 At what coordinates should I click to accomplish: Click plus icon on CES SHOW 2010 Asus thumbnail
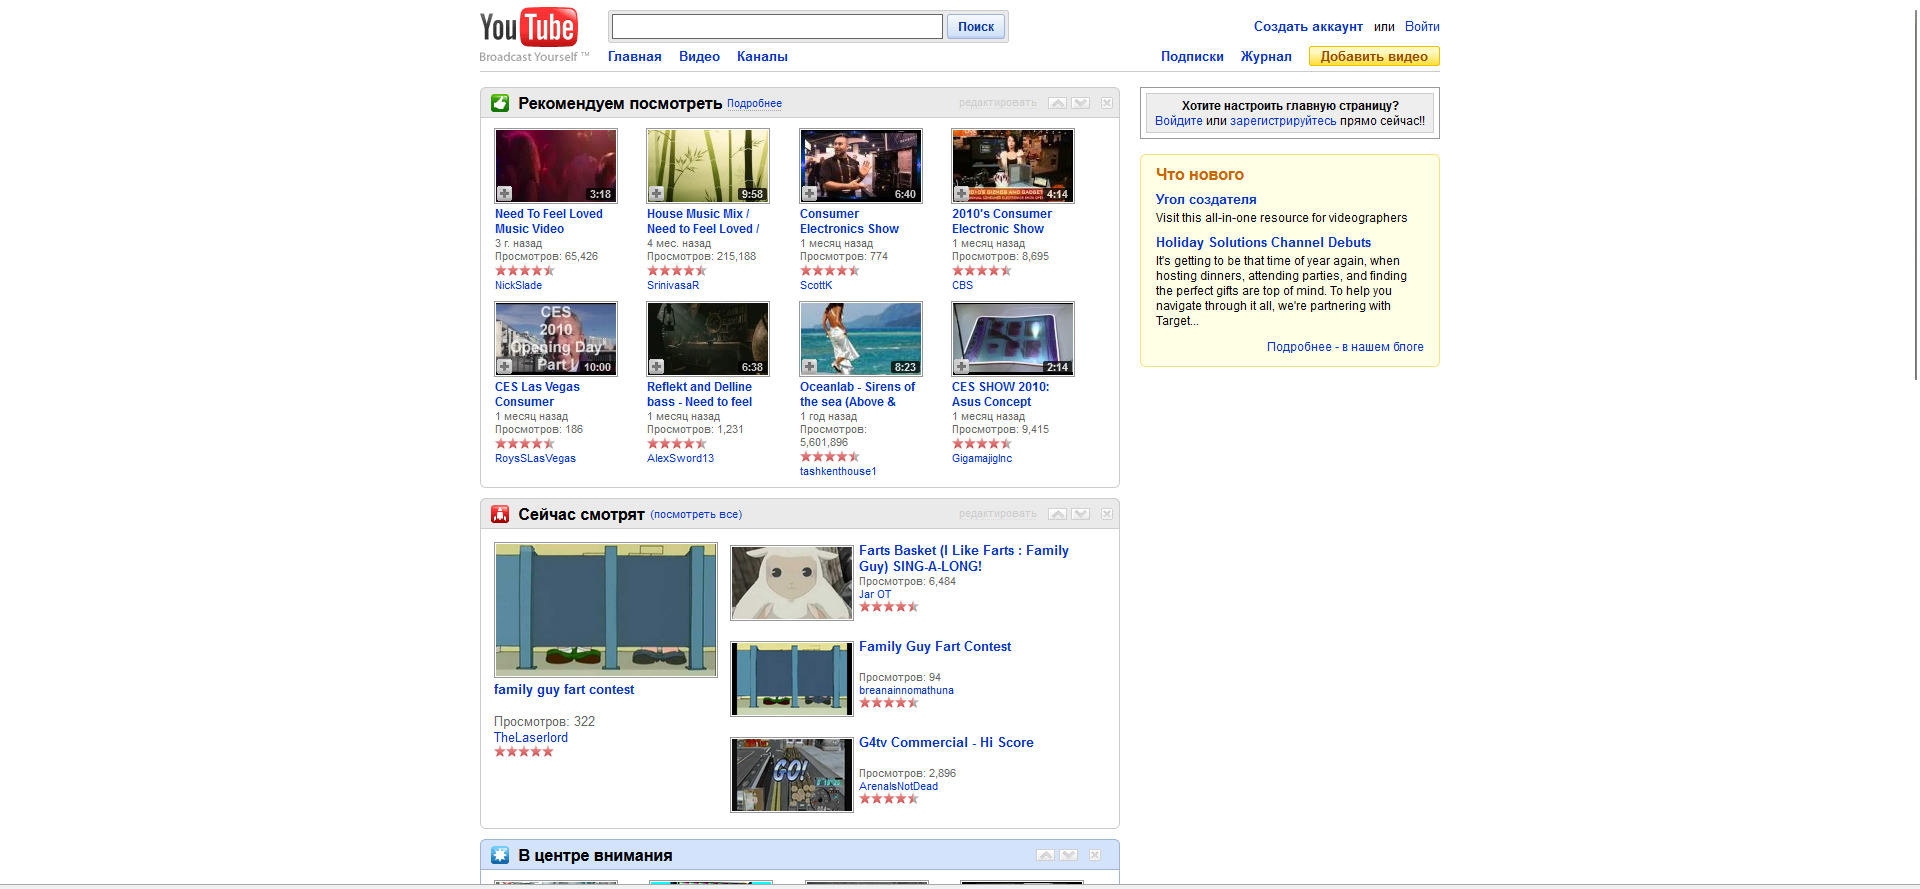click(962, 367)
